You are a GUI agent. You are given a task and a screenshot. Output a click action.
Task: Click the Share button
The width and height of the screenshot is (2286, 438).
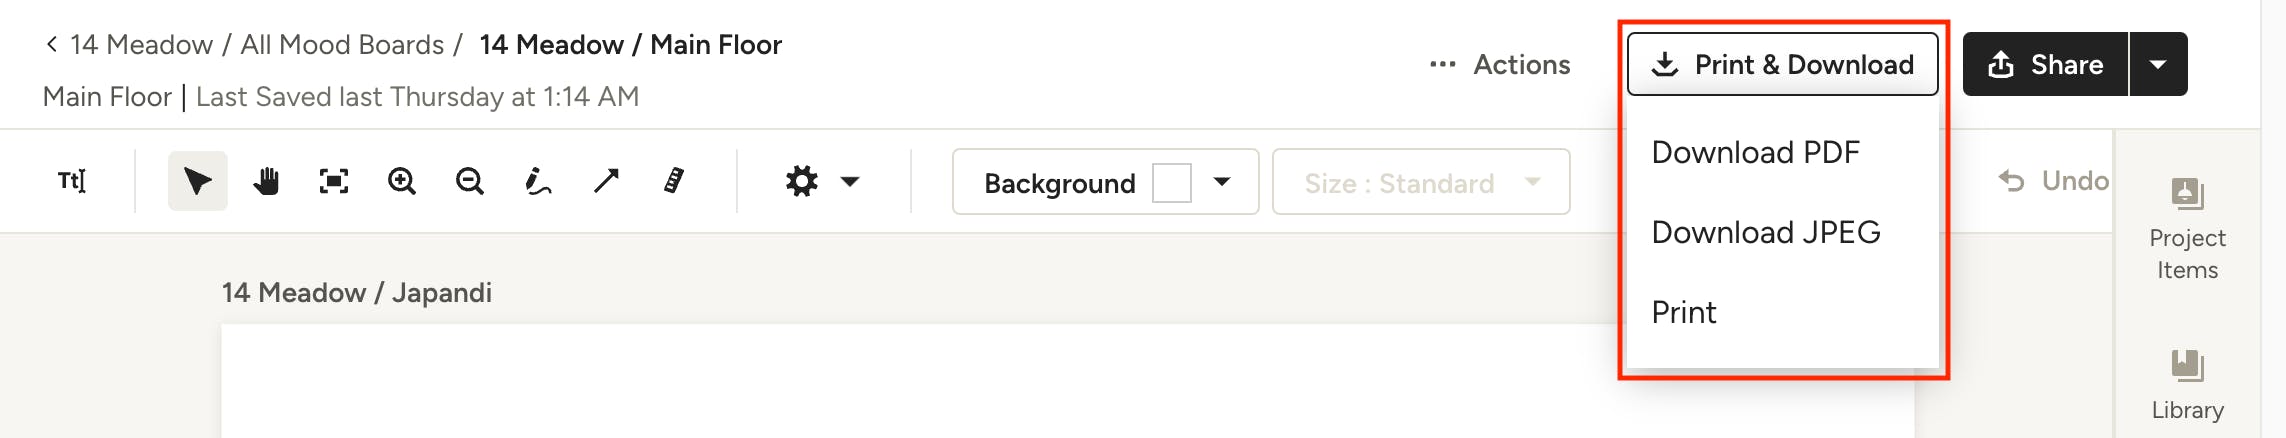click(2045, 64)
